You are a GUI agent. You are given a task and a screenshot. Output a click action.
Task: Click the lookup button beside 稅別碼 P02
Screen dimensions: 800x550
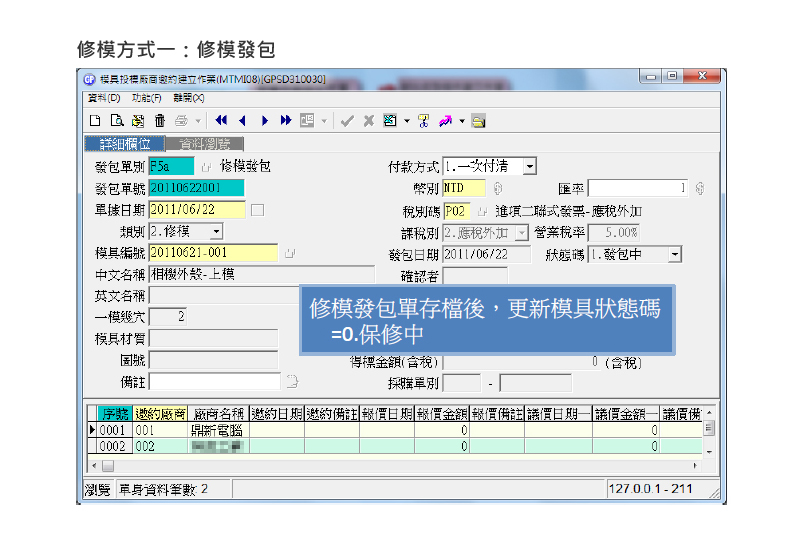pos(481,211)
